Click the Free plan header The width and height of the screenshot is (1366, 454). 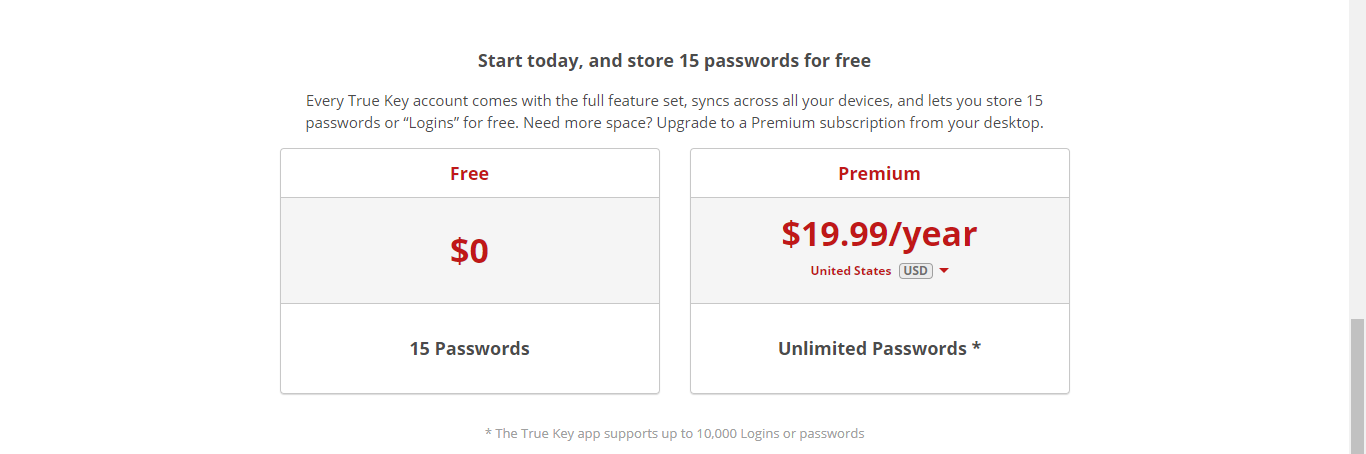click(x=470, y=173)
